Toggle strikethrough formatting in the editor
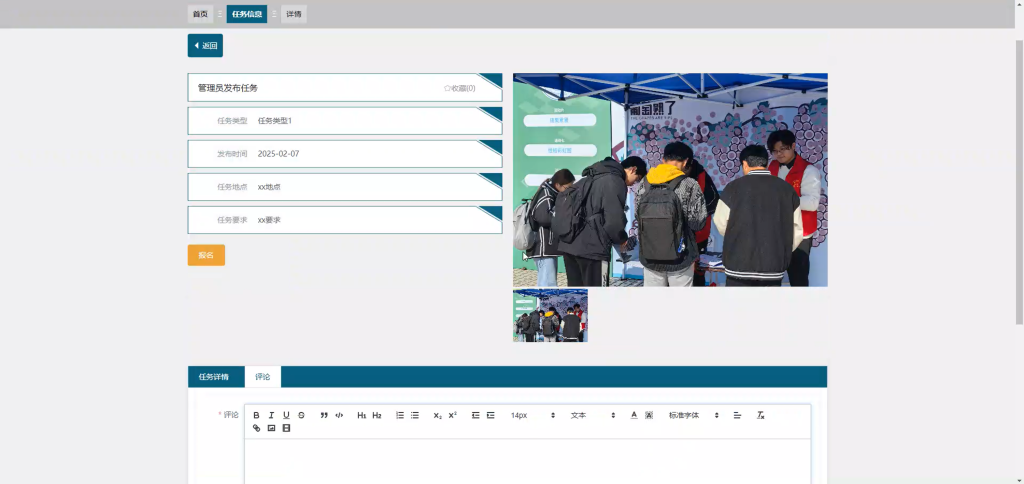The width and height of the screenshot is (1024, 484). (301, 415)
